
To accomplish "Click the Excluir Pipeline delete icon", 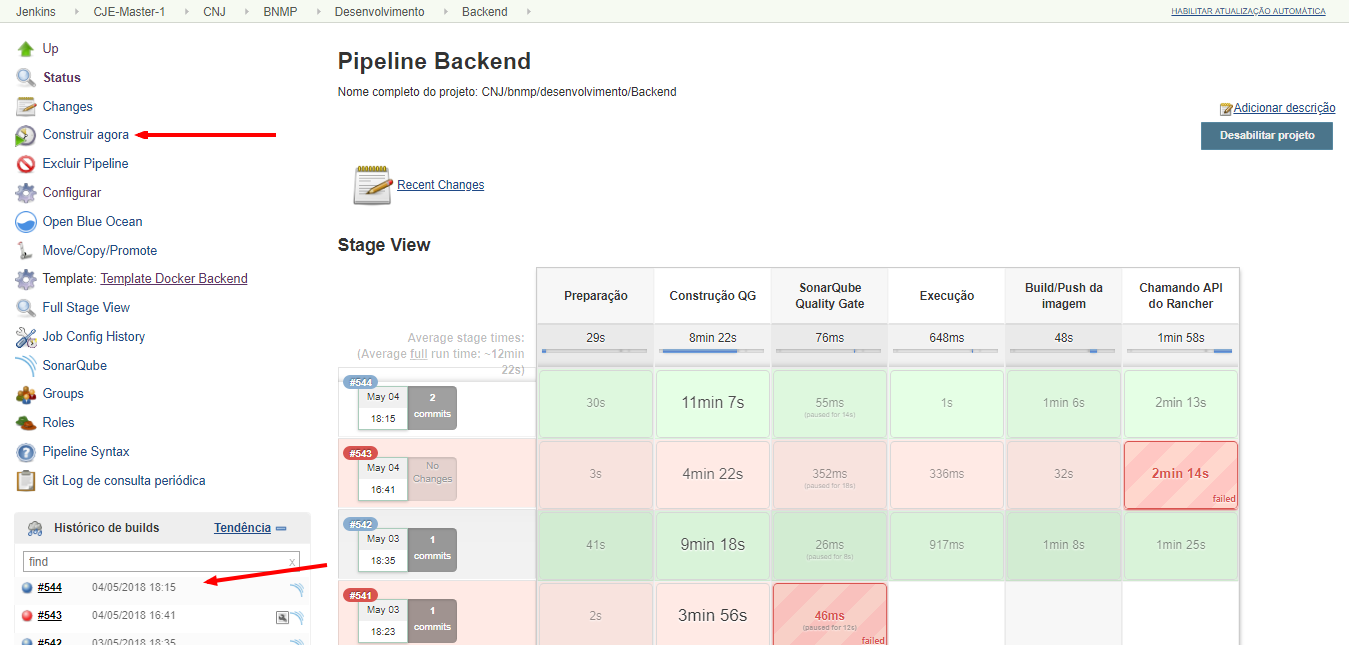I will [x=25, y=164].
